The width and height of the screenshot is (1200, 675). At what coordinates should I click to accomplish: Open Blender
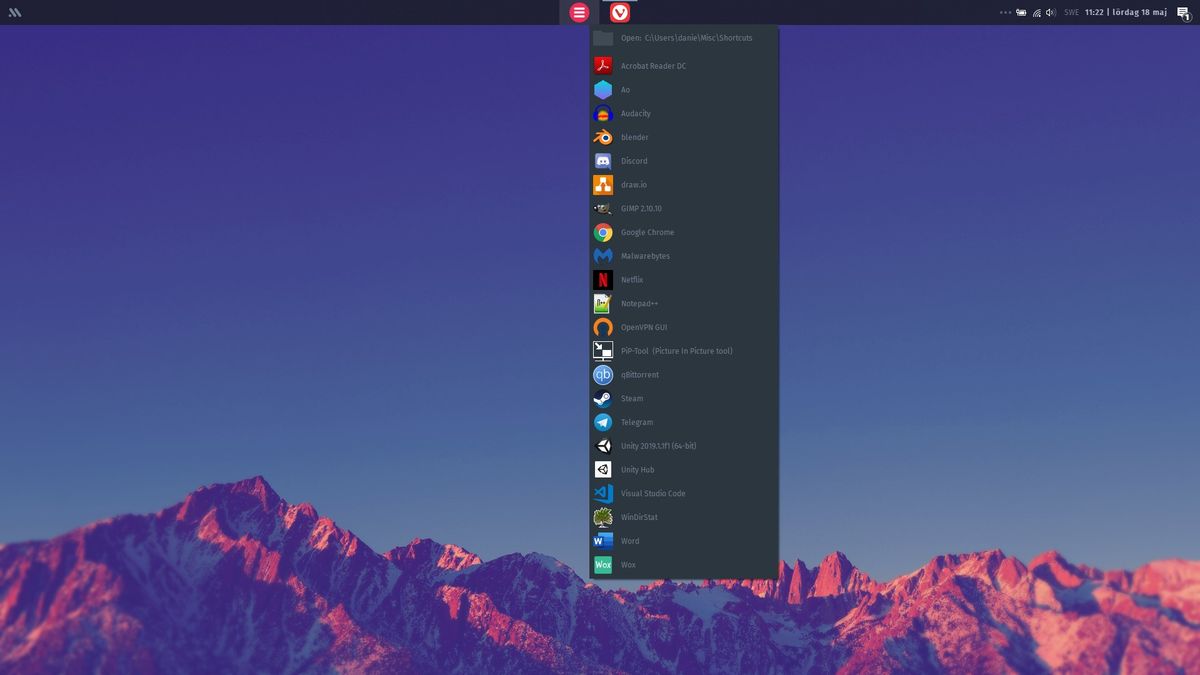(635, 137)
